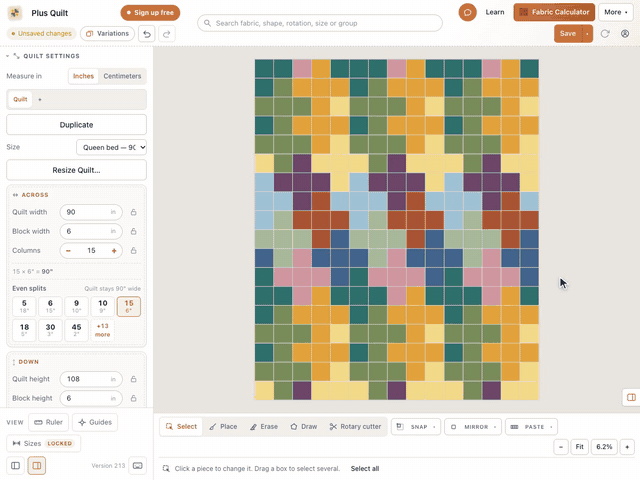This screenshot has width=640, height=480.
Task: Open Resize Quilt dialog
Action: tap(76, 170)
